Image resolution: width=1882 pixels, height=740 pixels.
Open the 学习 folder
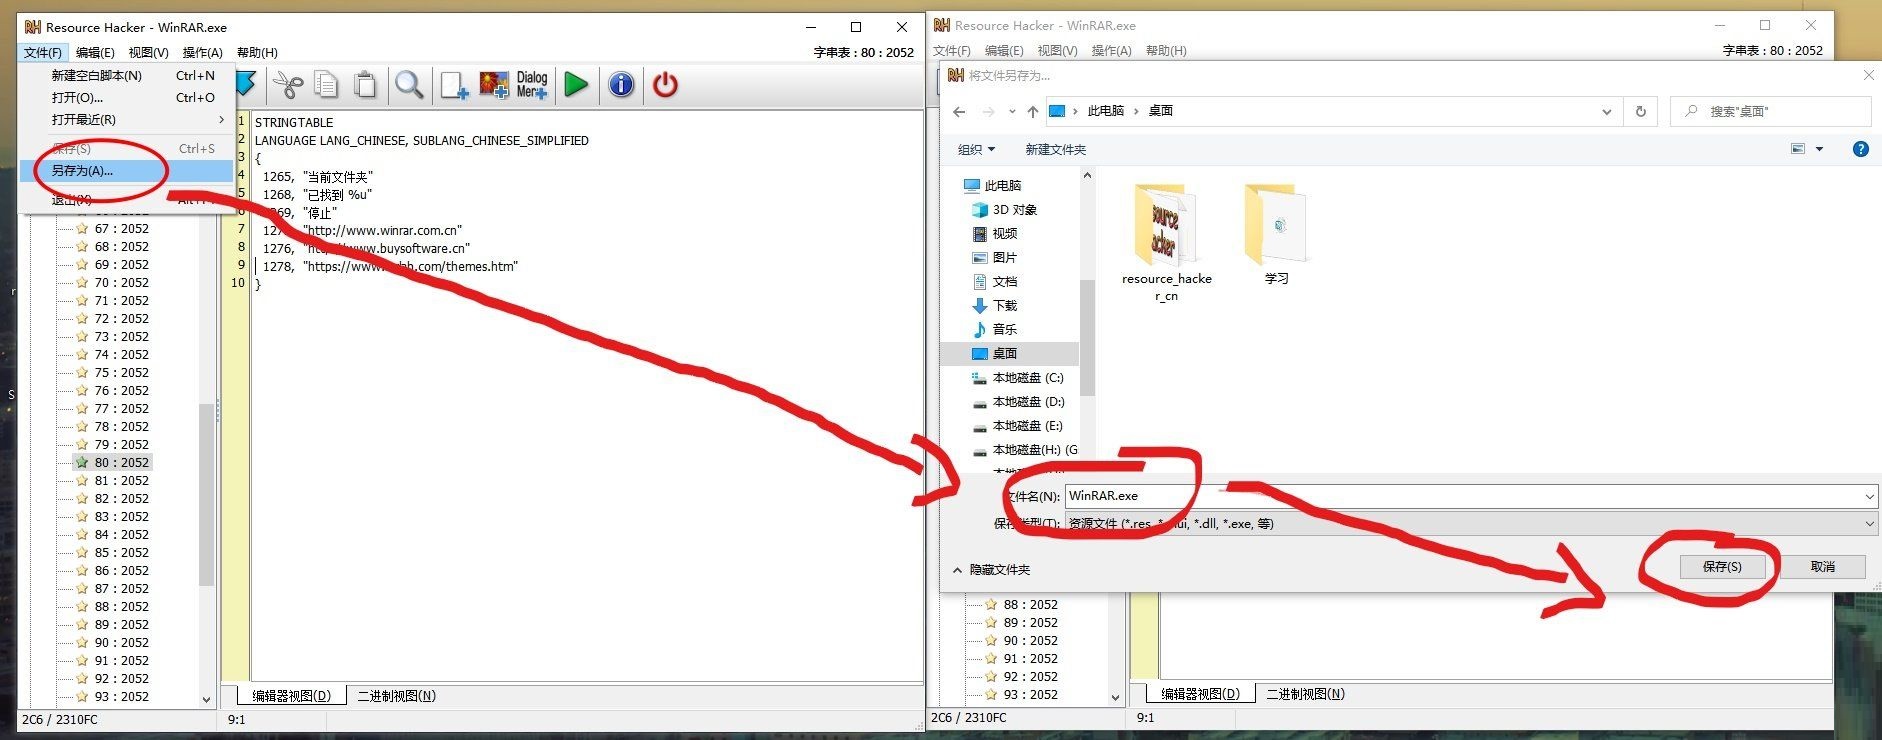coord(1276,235)
